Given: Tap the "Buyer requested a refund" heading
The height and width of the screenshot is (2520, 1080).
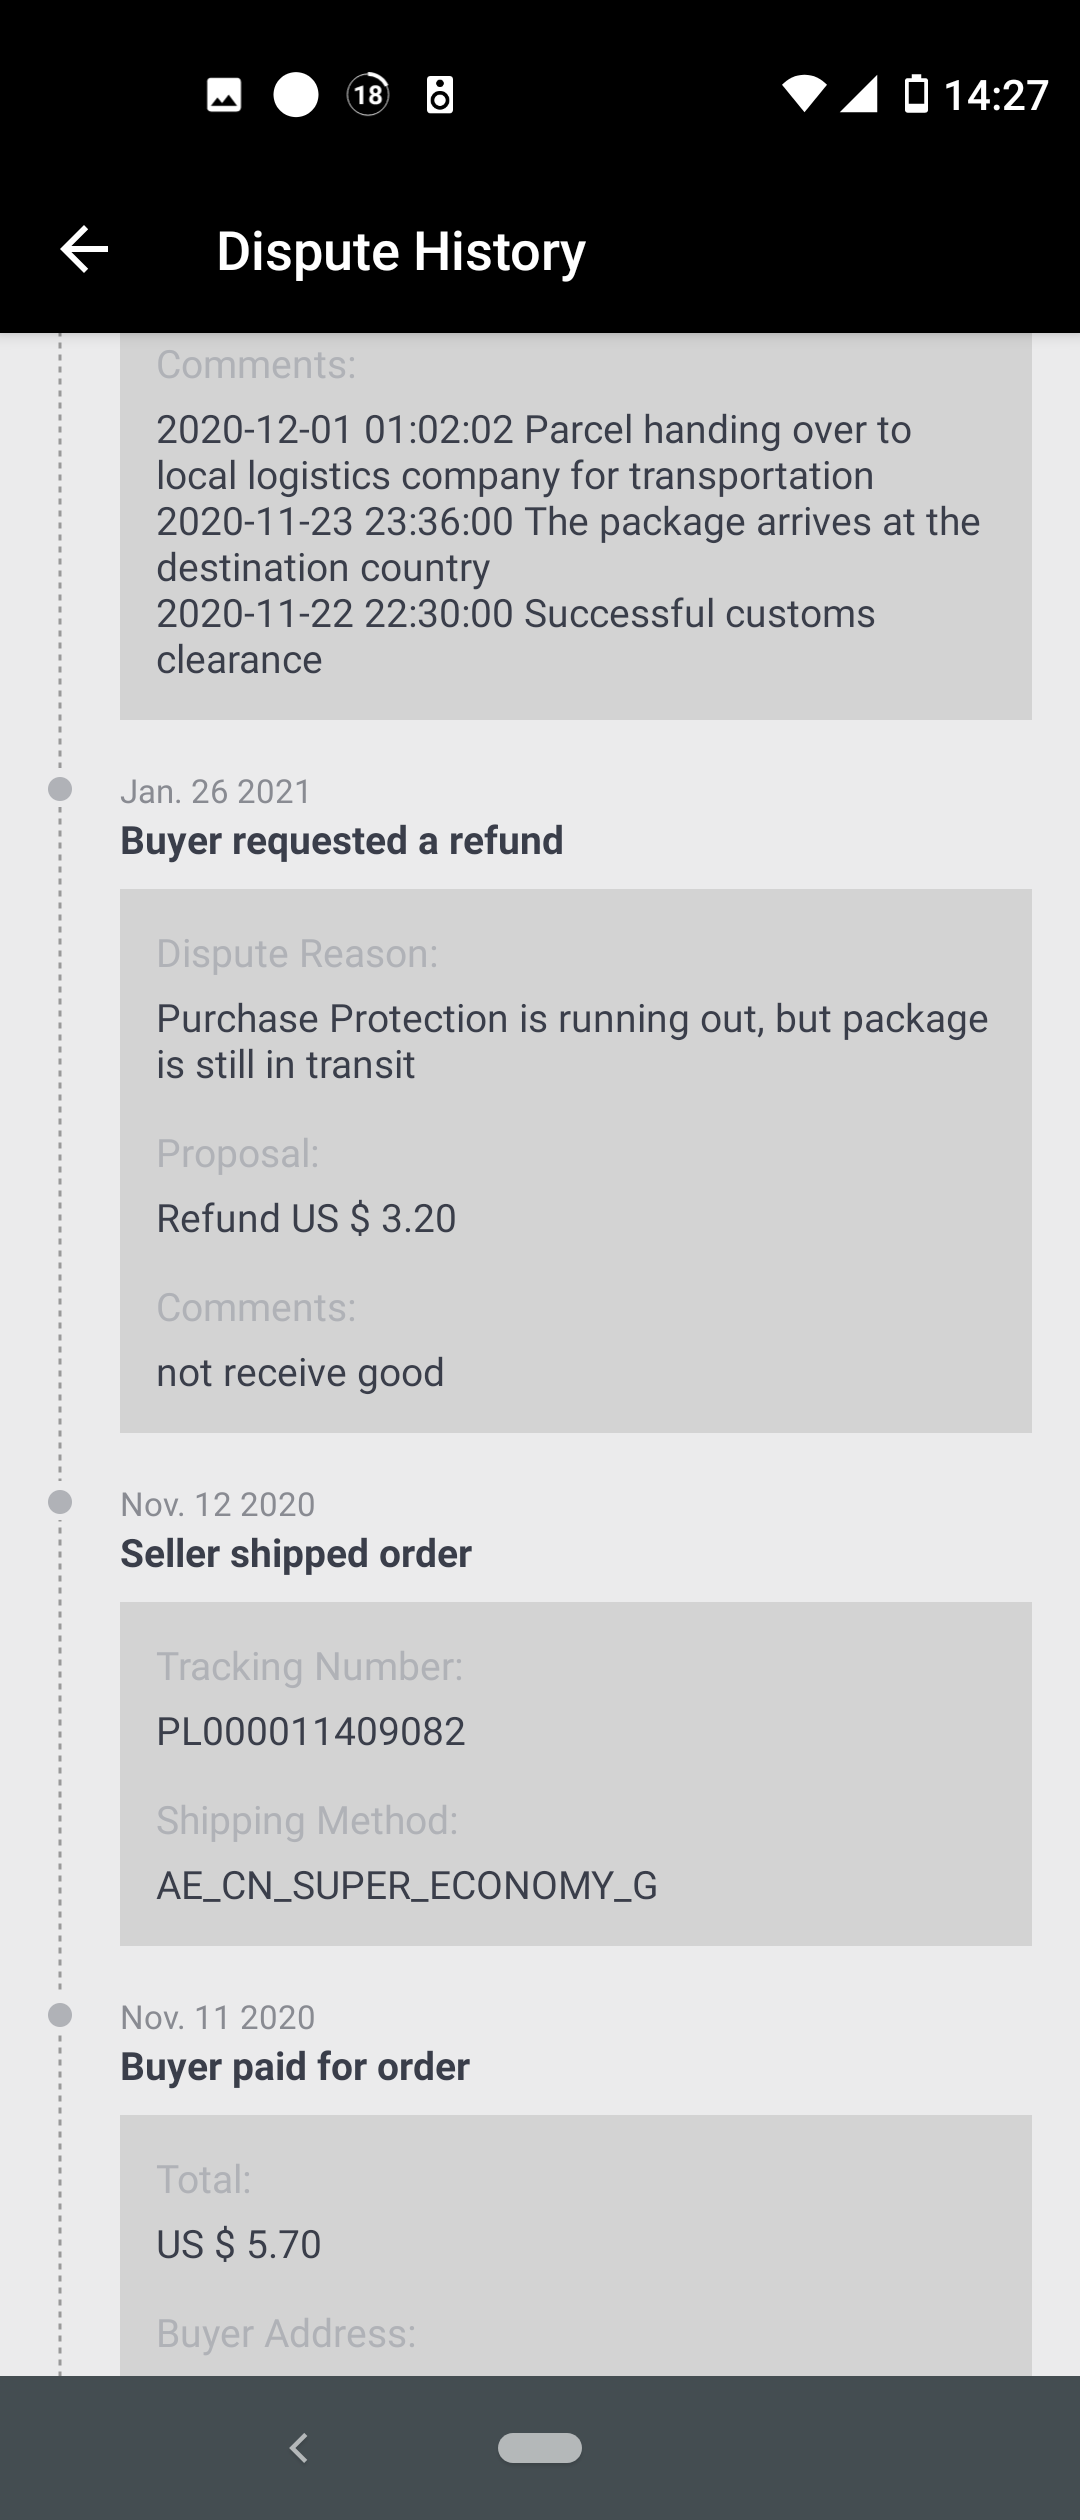Looking at the screenshot, I should (342, 841).
